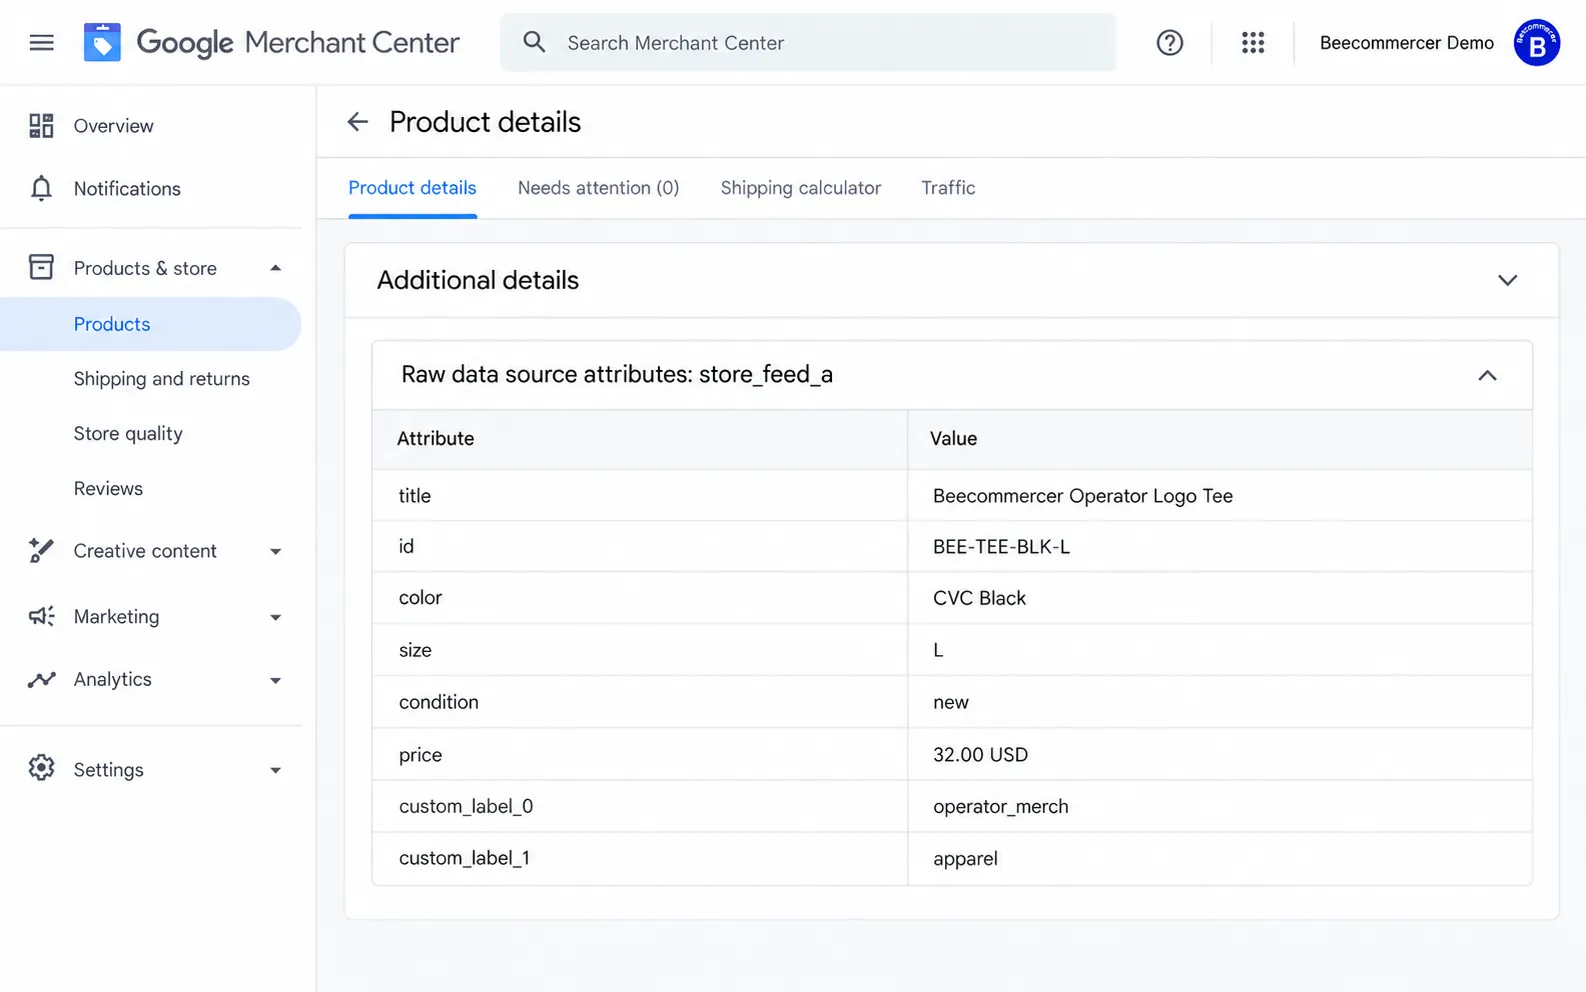The image size is (1586, 992).
Task: Click the Marketing megaphone icon
Action: coord(41,616)
